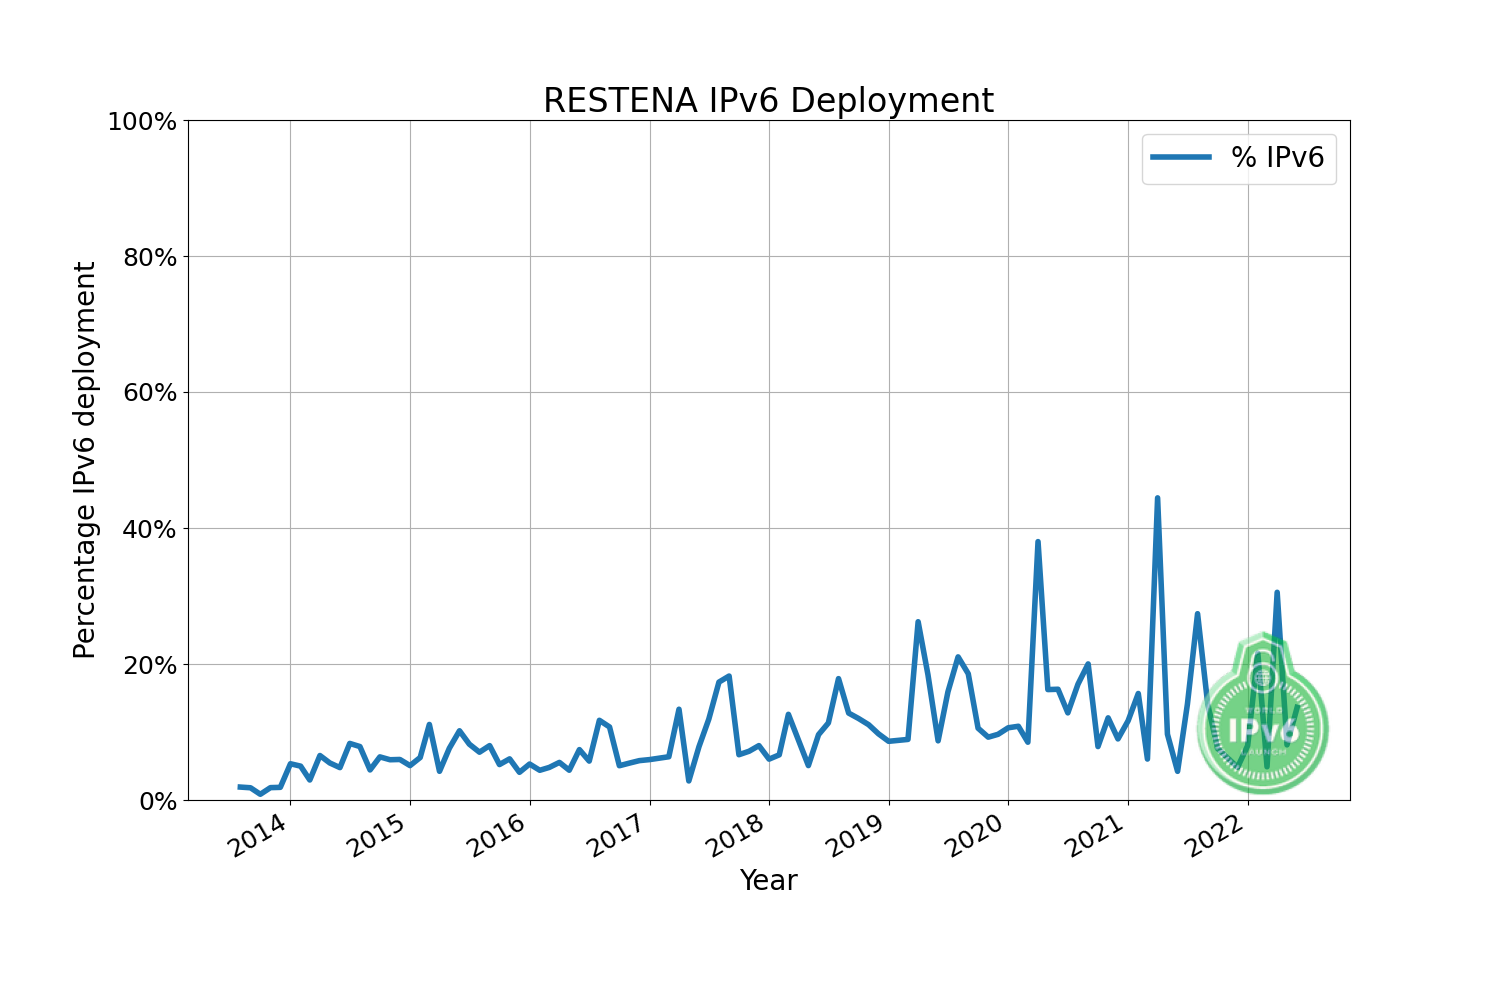
Task: Click the highest peak of the line in 2021
Action: (1157, 498)
